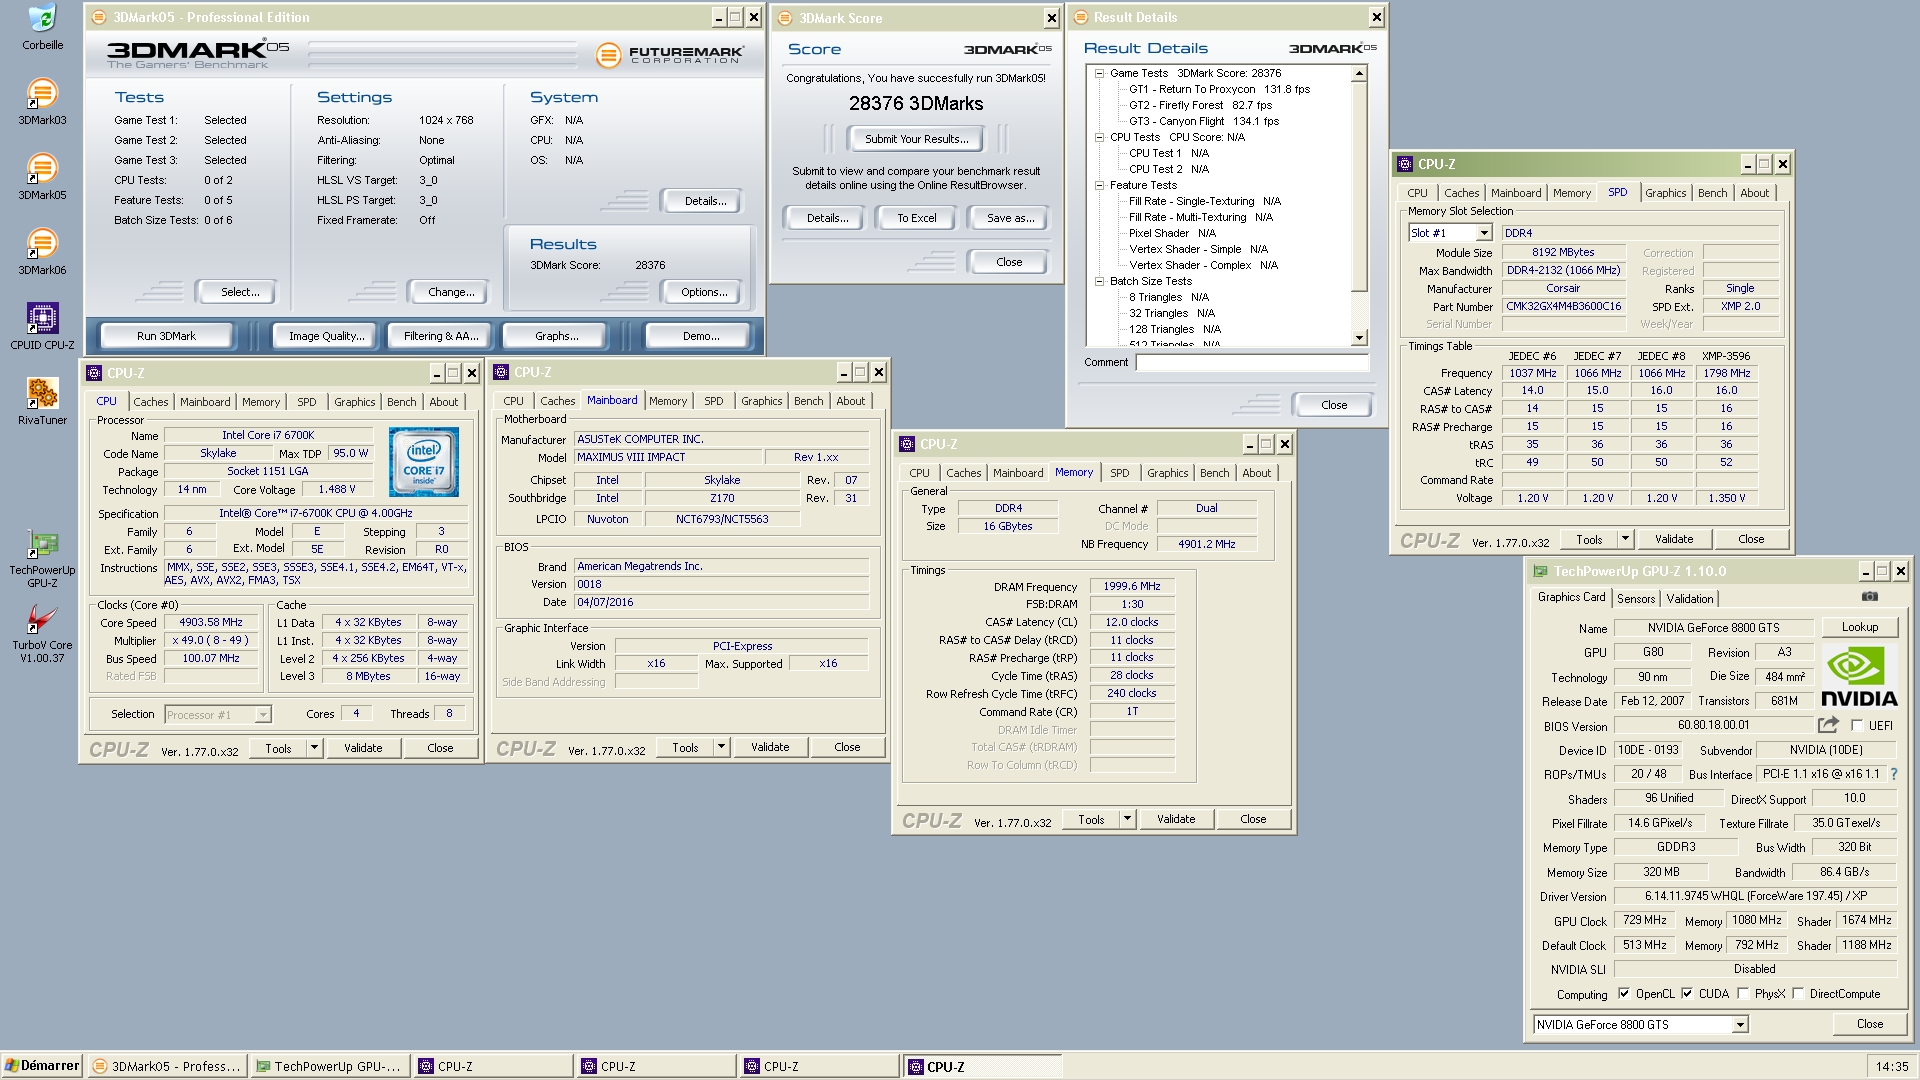Viewport: 1920px width, 1080px height.
Task: Click the Graphs button in 3DMark05
Action: pyautogui.click(x=556, y=336)
